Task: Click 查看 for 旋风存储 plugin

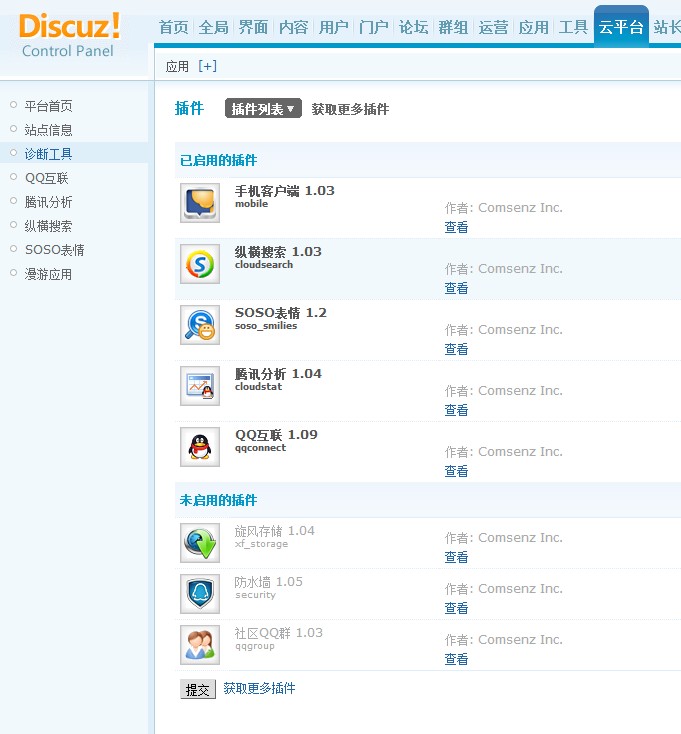Action: [x=456, y=557]
